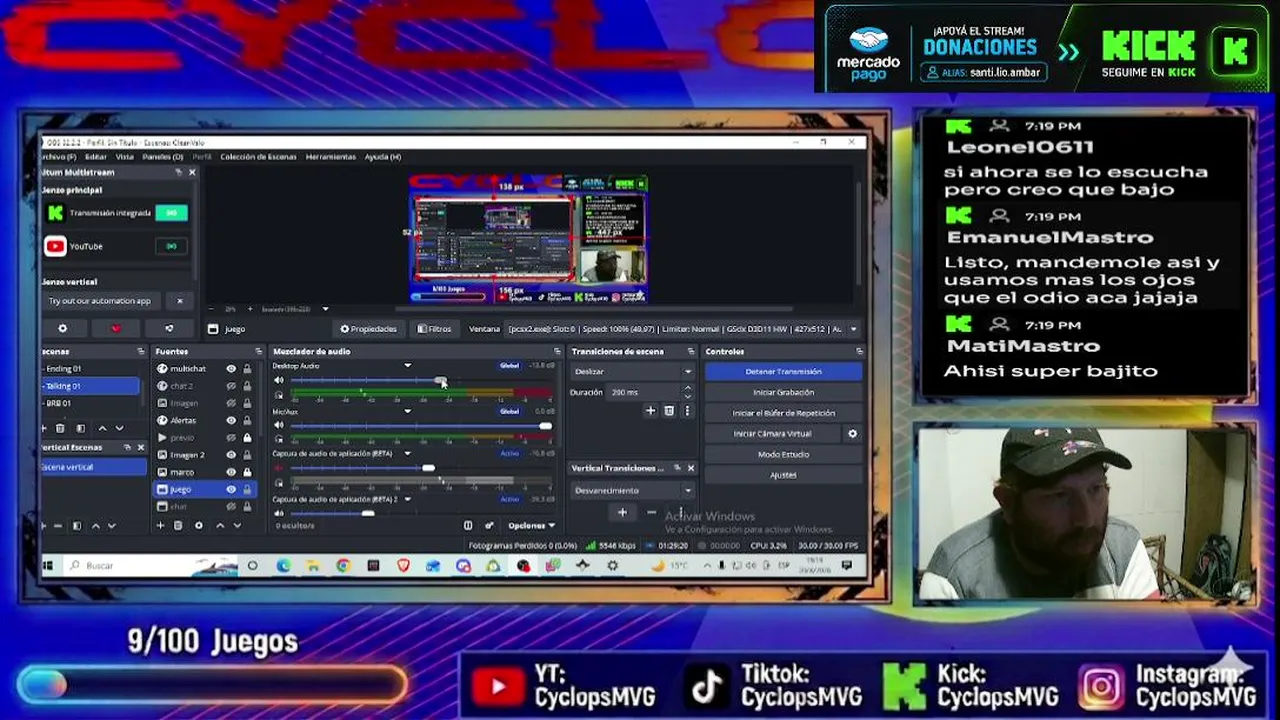The height and width of the screenshot is (720, 1280).
Task: Unmute the red speaker on Captura de audio (BETA)
Action: [279, 468]
